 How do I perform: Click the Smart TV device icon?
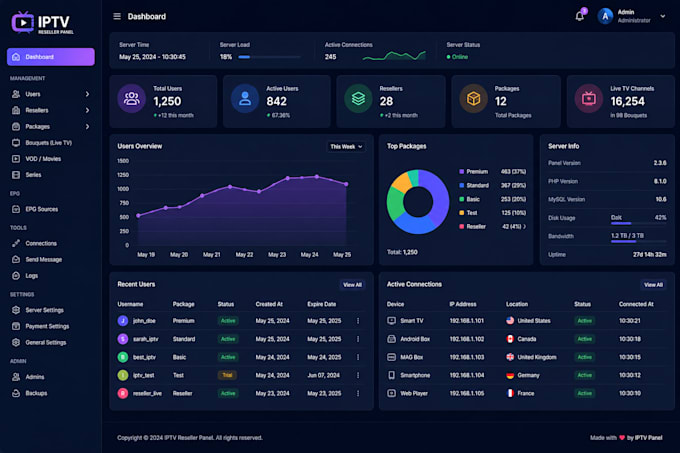pyautogui.click(x=391, y=321)
